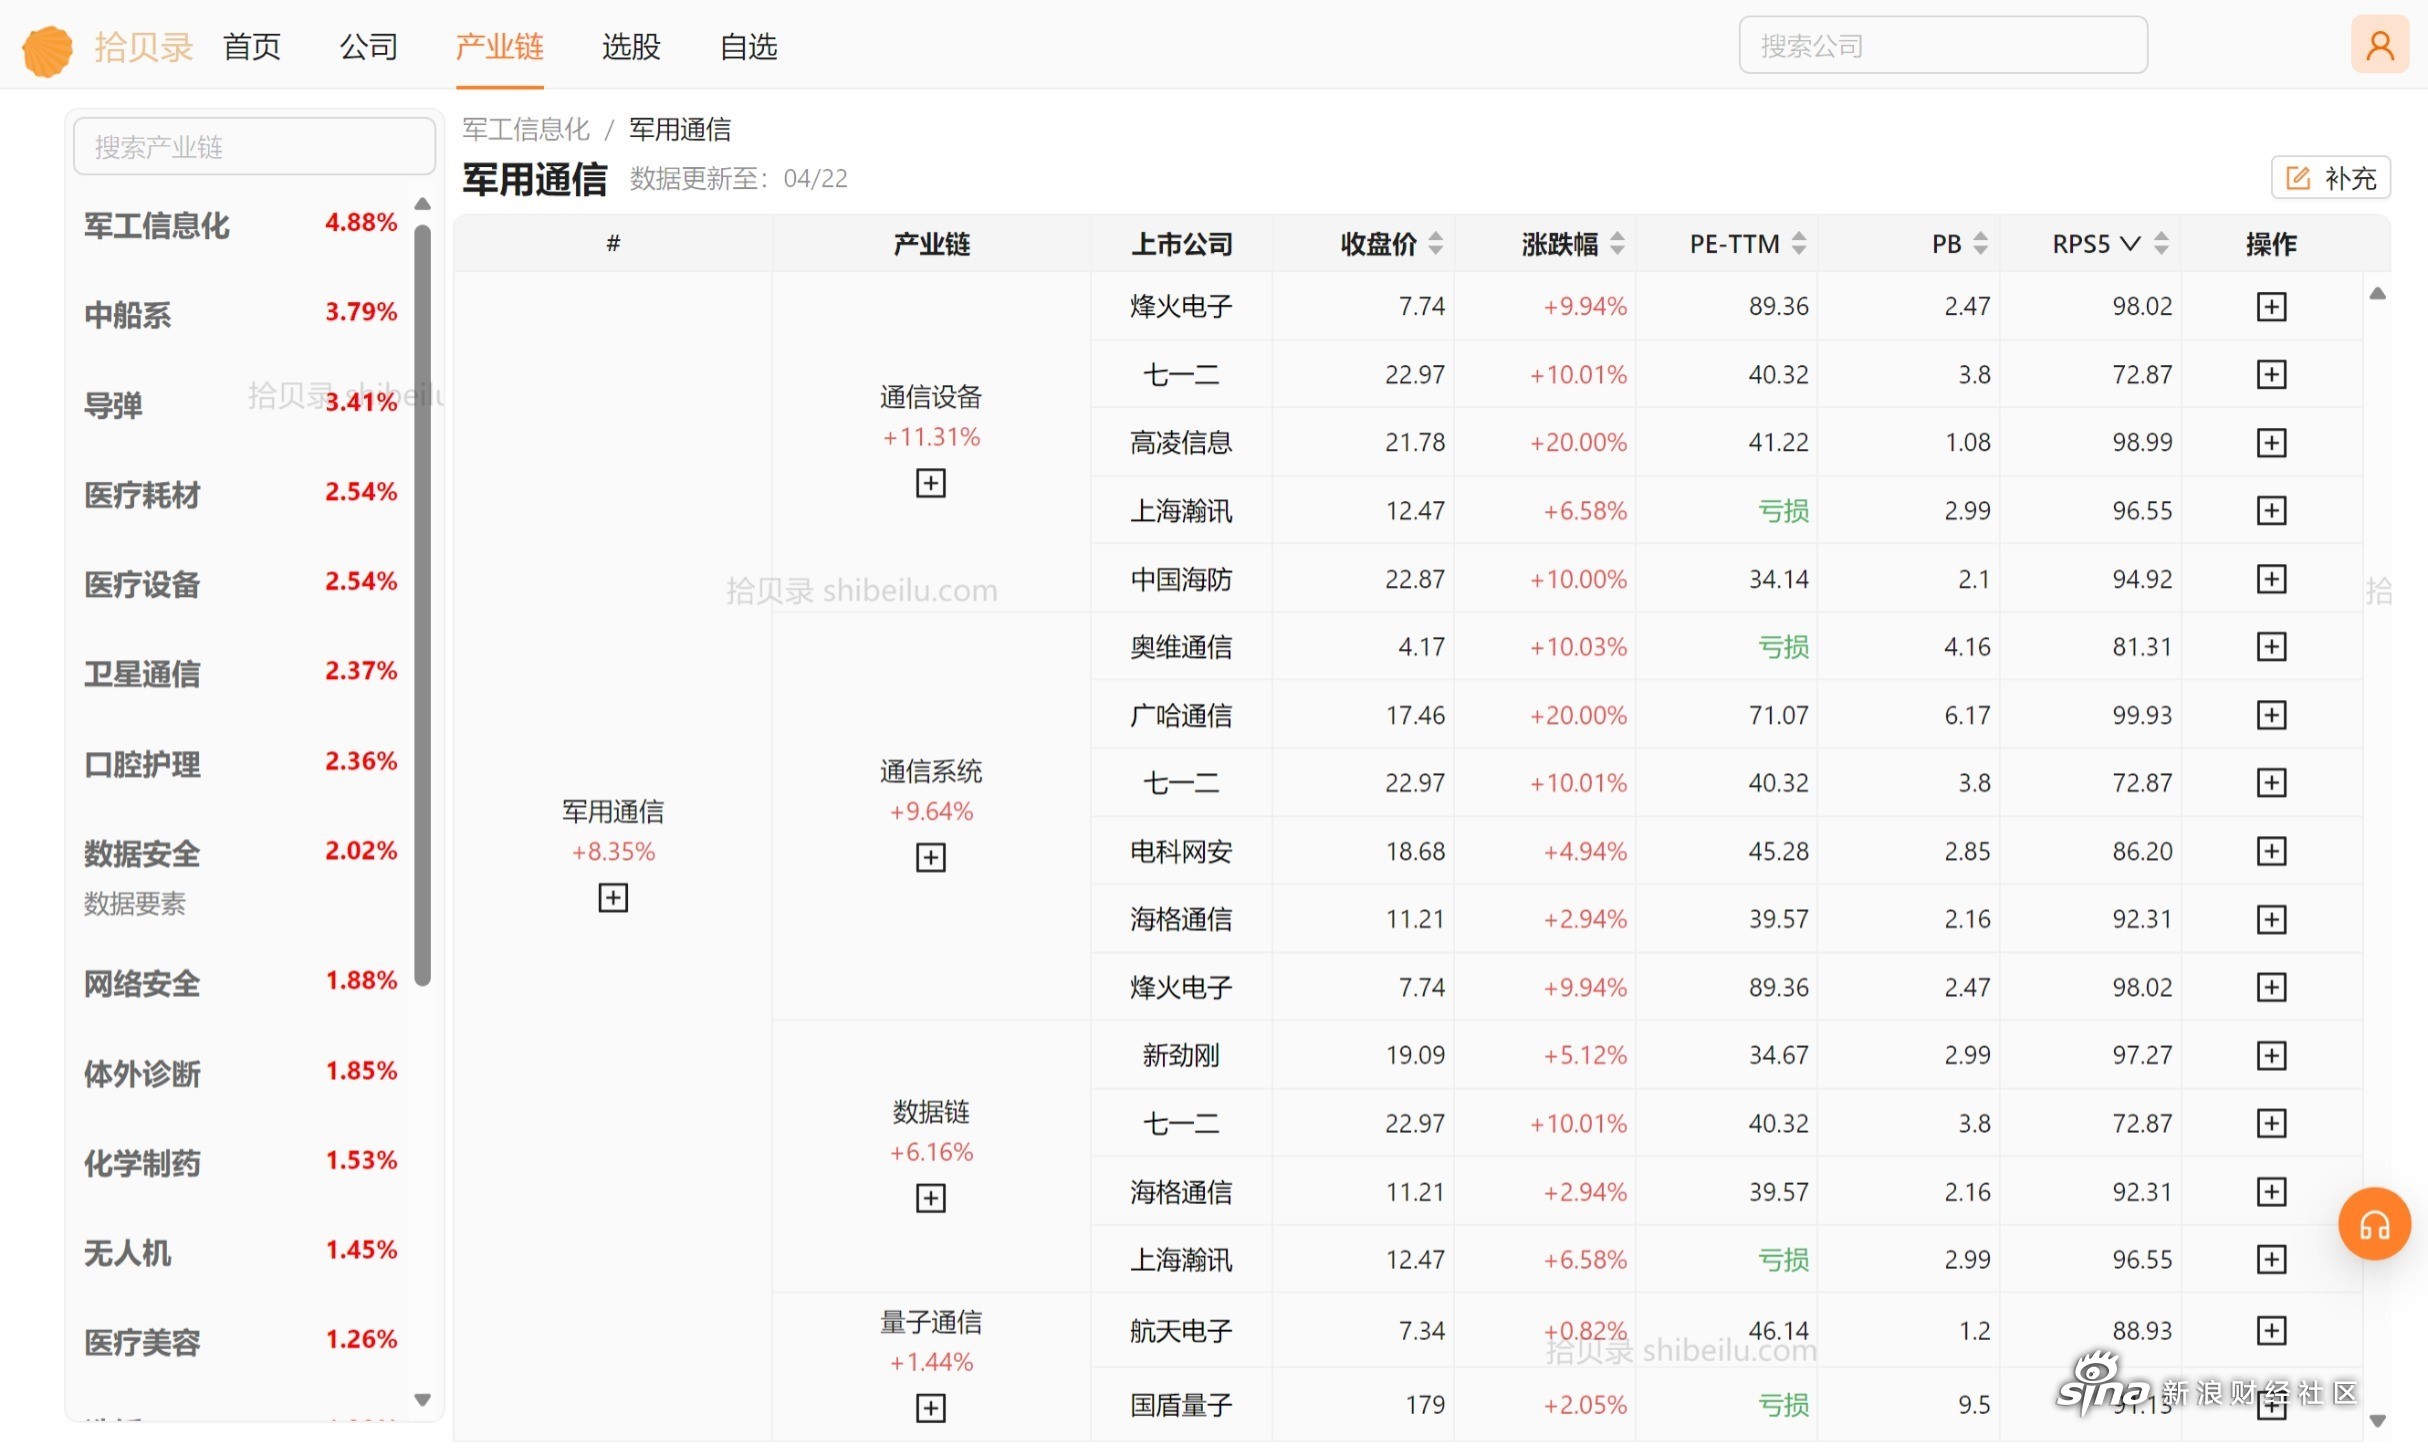Click the 通信系统 chain label
The image size is (2428, 1448).
931,771
